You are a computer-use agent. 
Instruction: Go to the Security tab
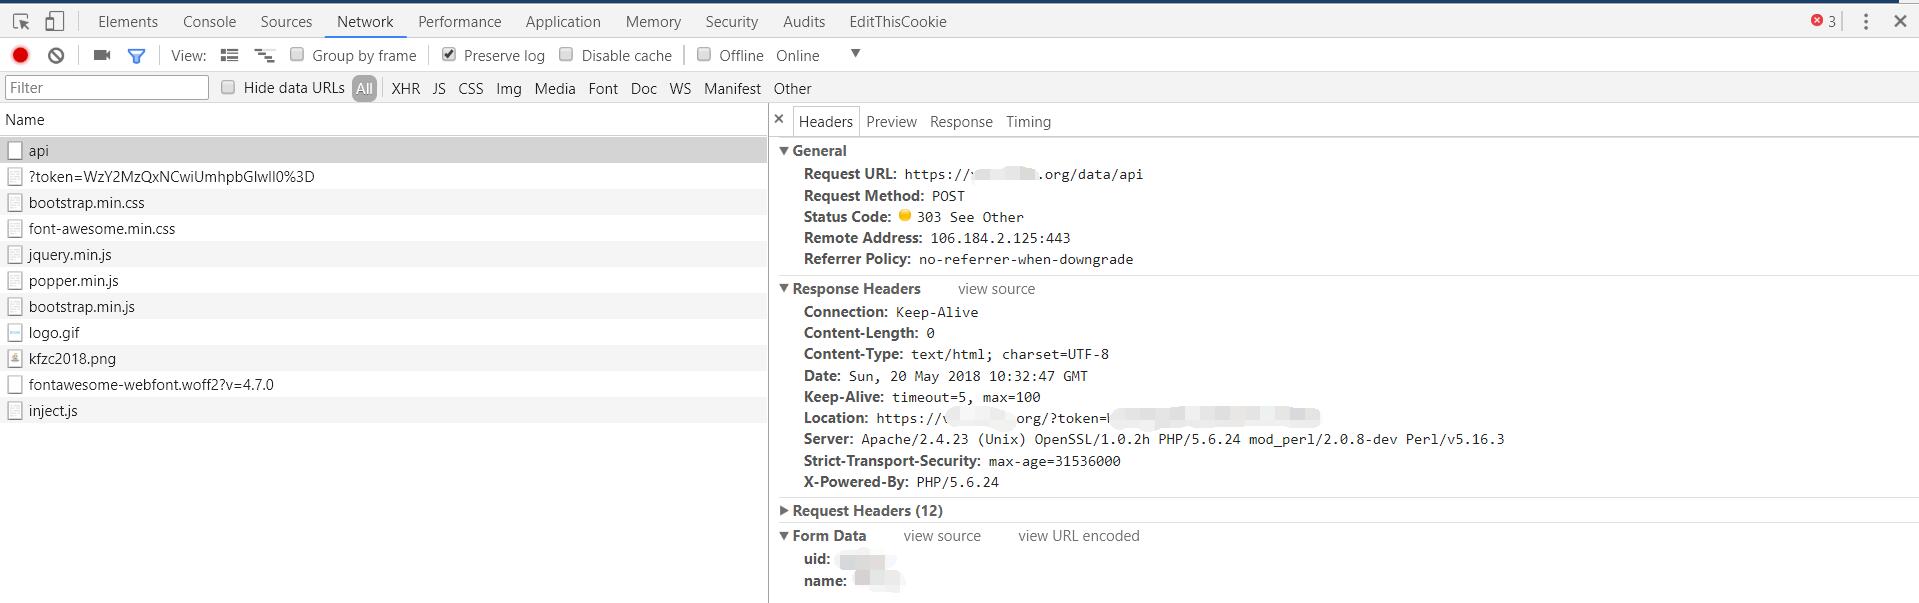pyautogui.click(x=732, y=21)
